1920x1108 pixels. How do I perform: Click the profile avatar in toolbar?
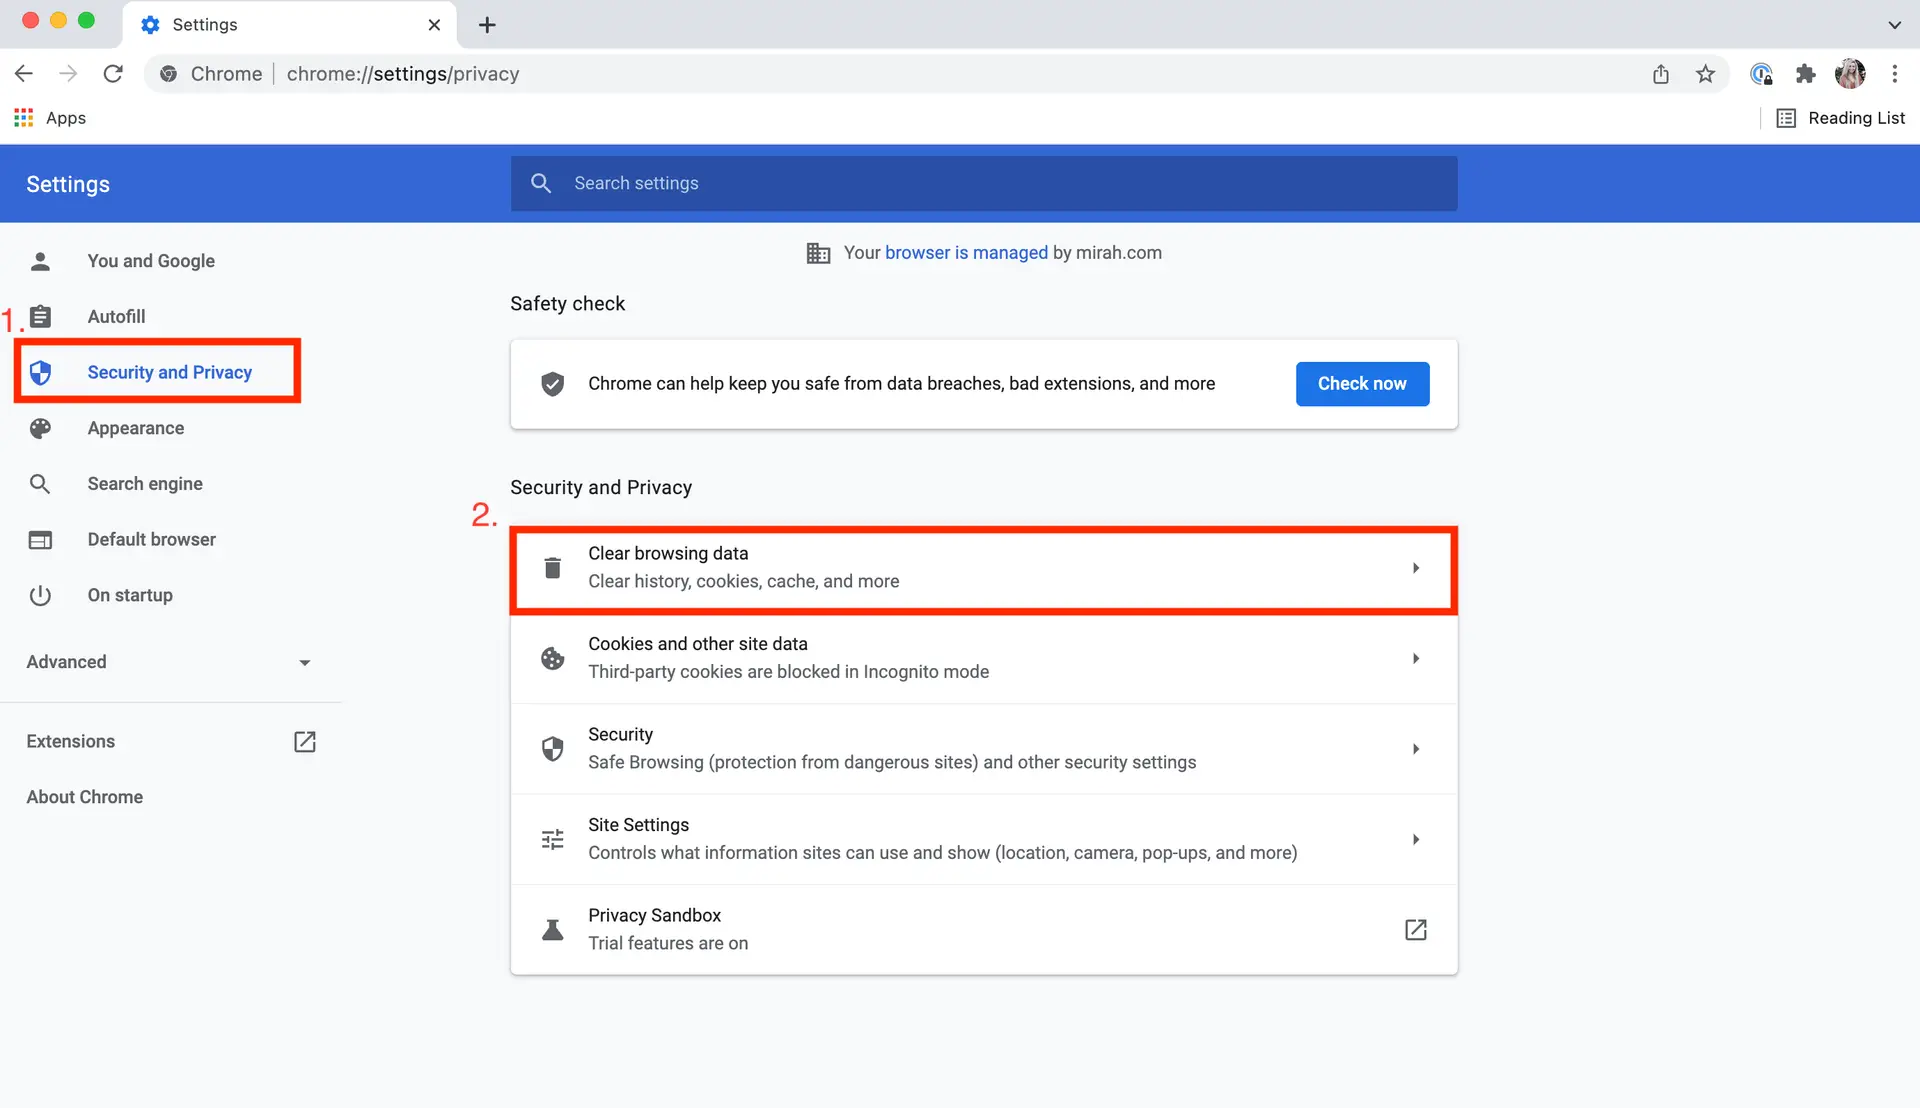click(1851, 74)
